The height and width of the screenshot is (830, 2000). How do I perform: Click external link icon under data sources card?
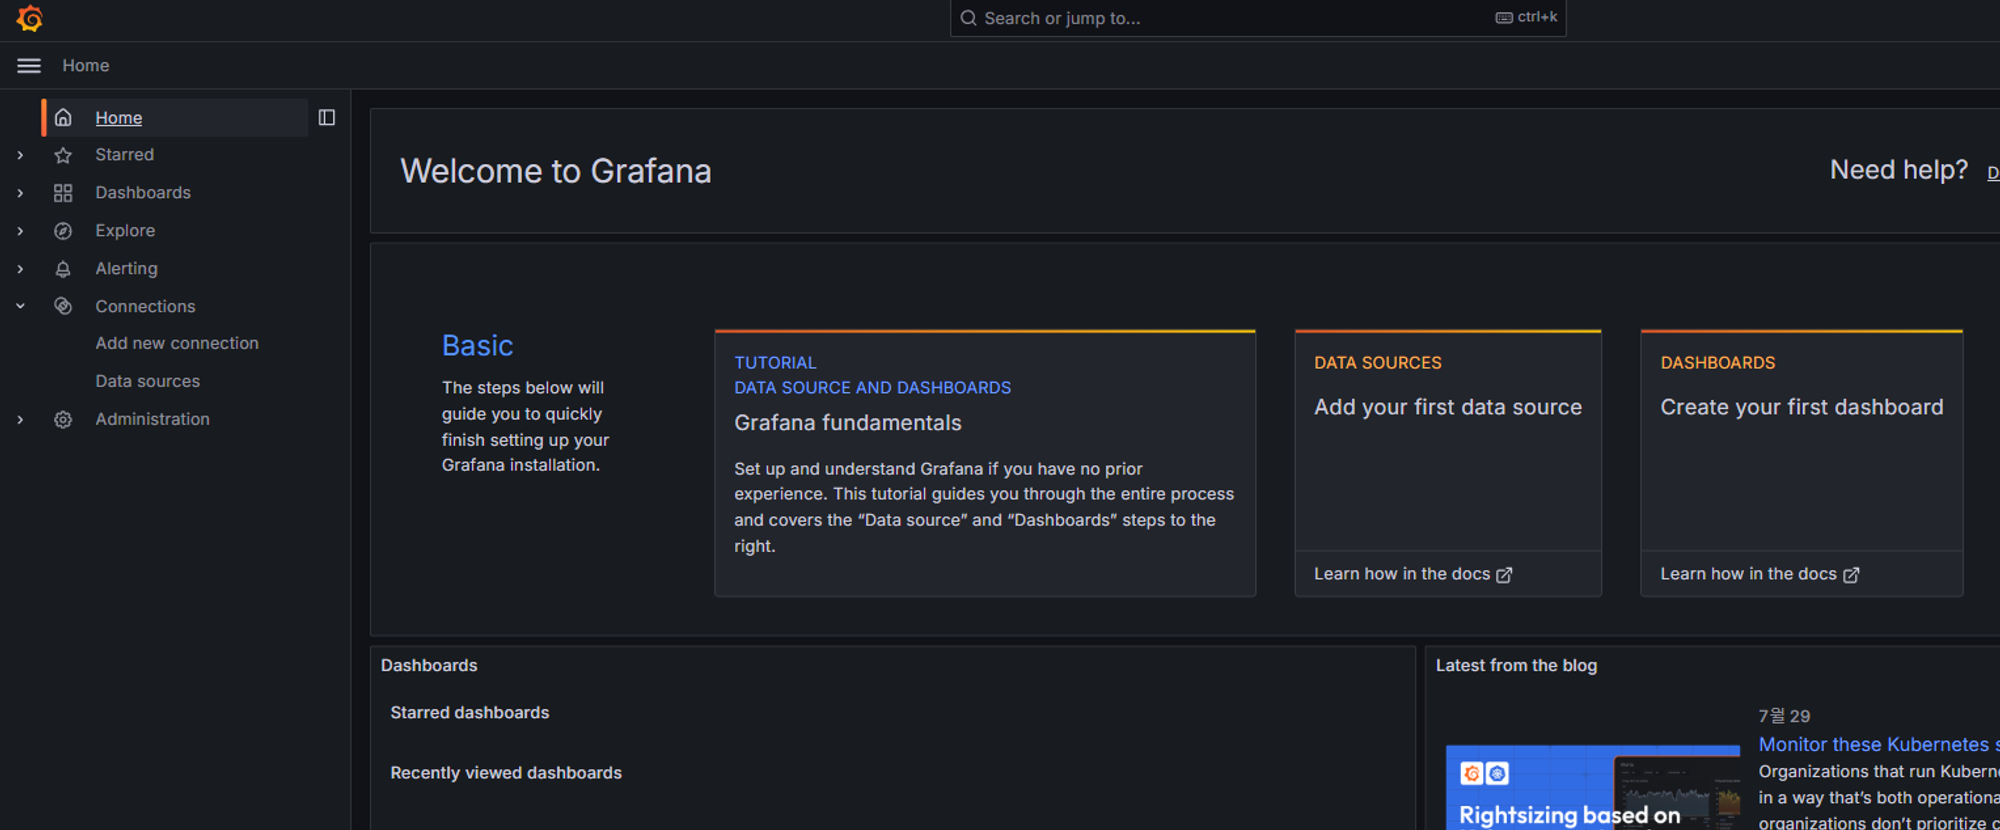click(x=1504, y=575)
